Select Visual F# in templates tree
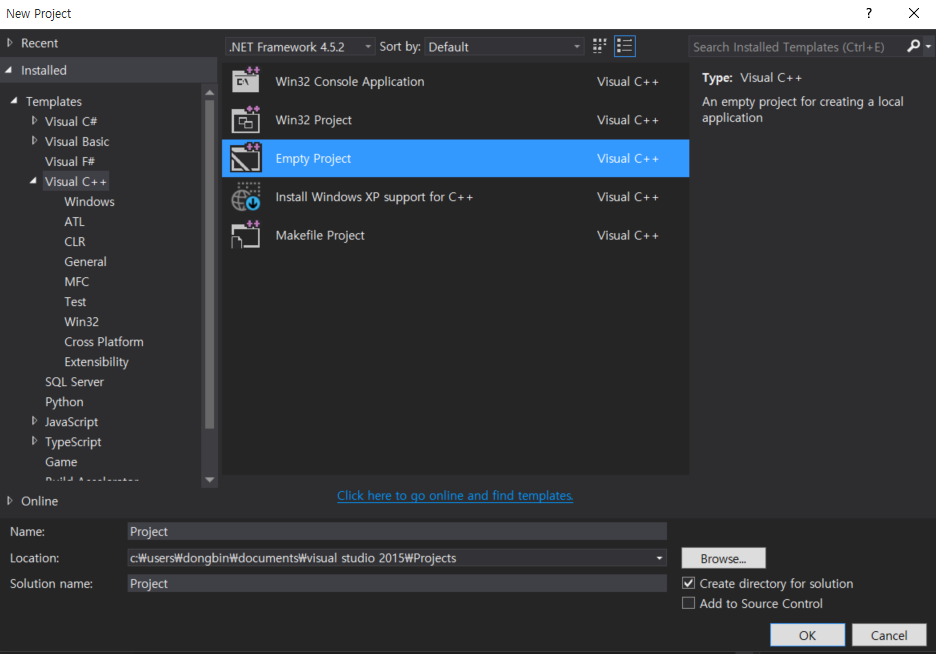Viewport: 936px width, 654px height. [69, 161]
